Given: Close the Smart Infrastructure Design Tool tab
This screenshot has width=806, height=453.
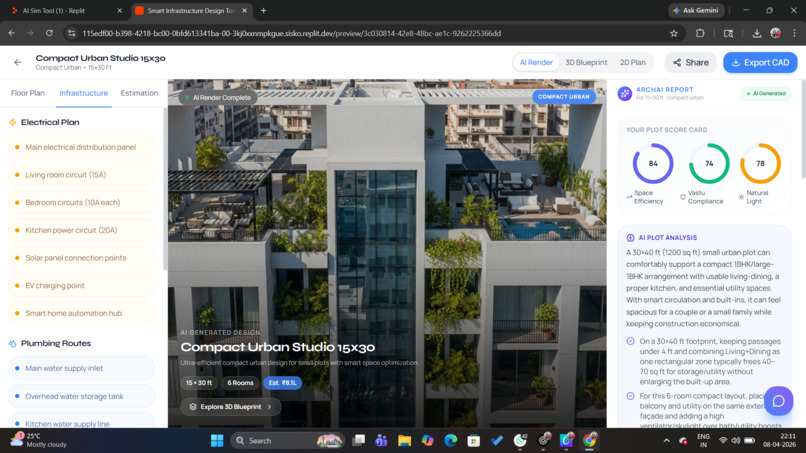Looking at the screenshot, I should click(245, 10).
